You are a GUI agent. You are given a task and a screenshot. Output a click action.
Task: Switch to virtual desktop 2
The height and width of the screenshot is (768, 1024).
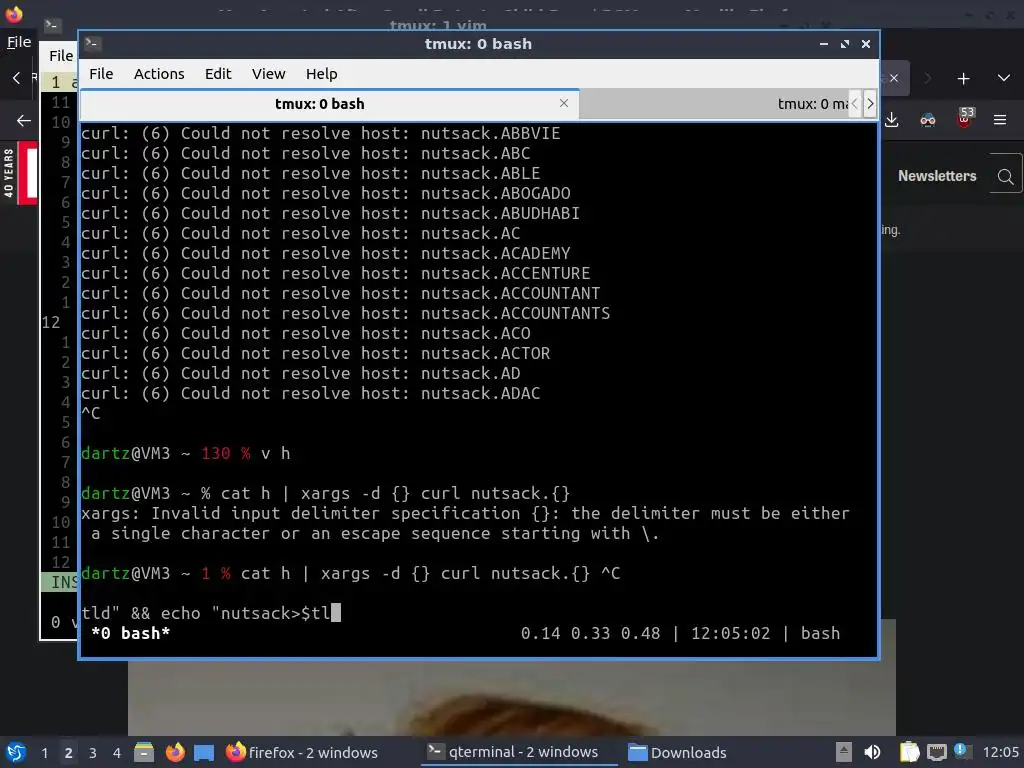point(68,752)
